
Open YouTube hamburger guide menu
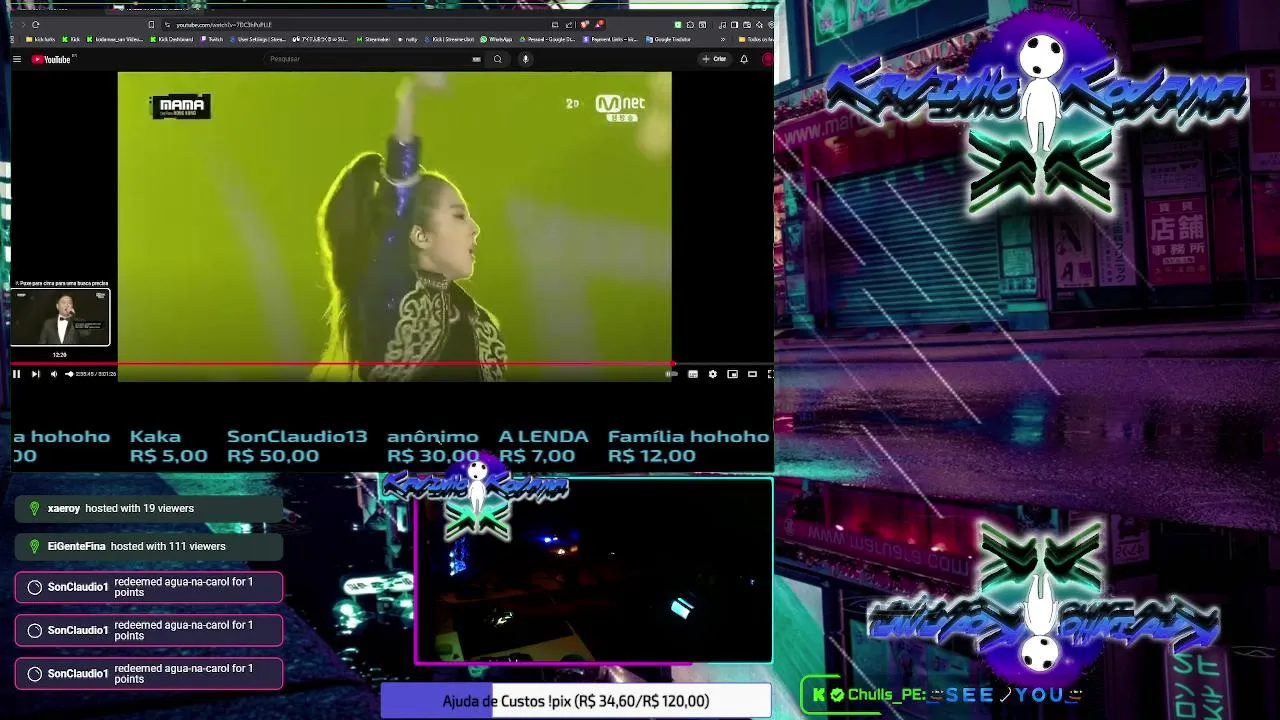[17, 59]
